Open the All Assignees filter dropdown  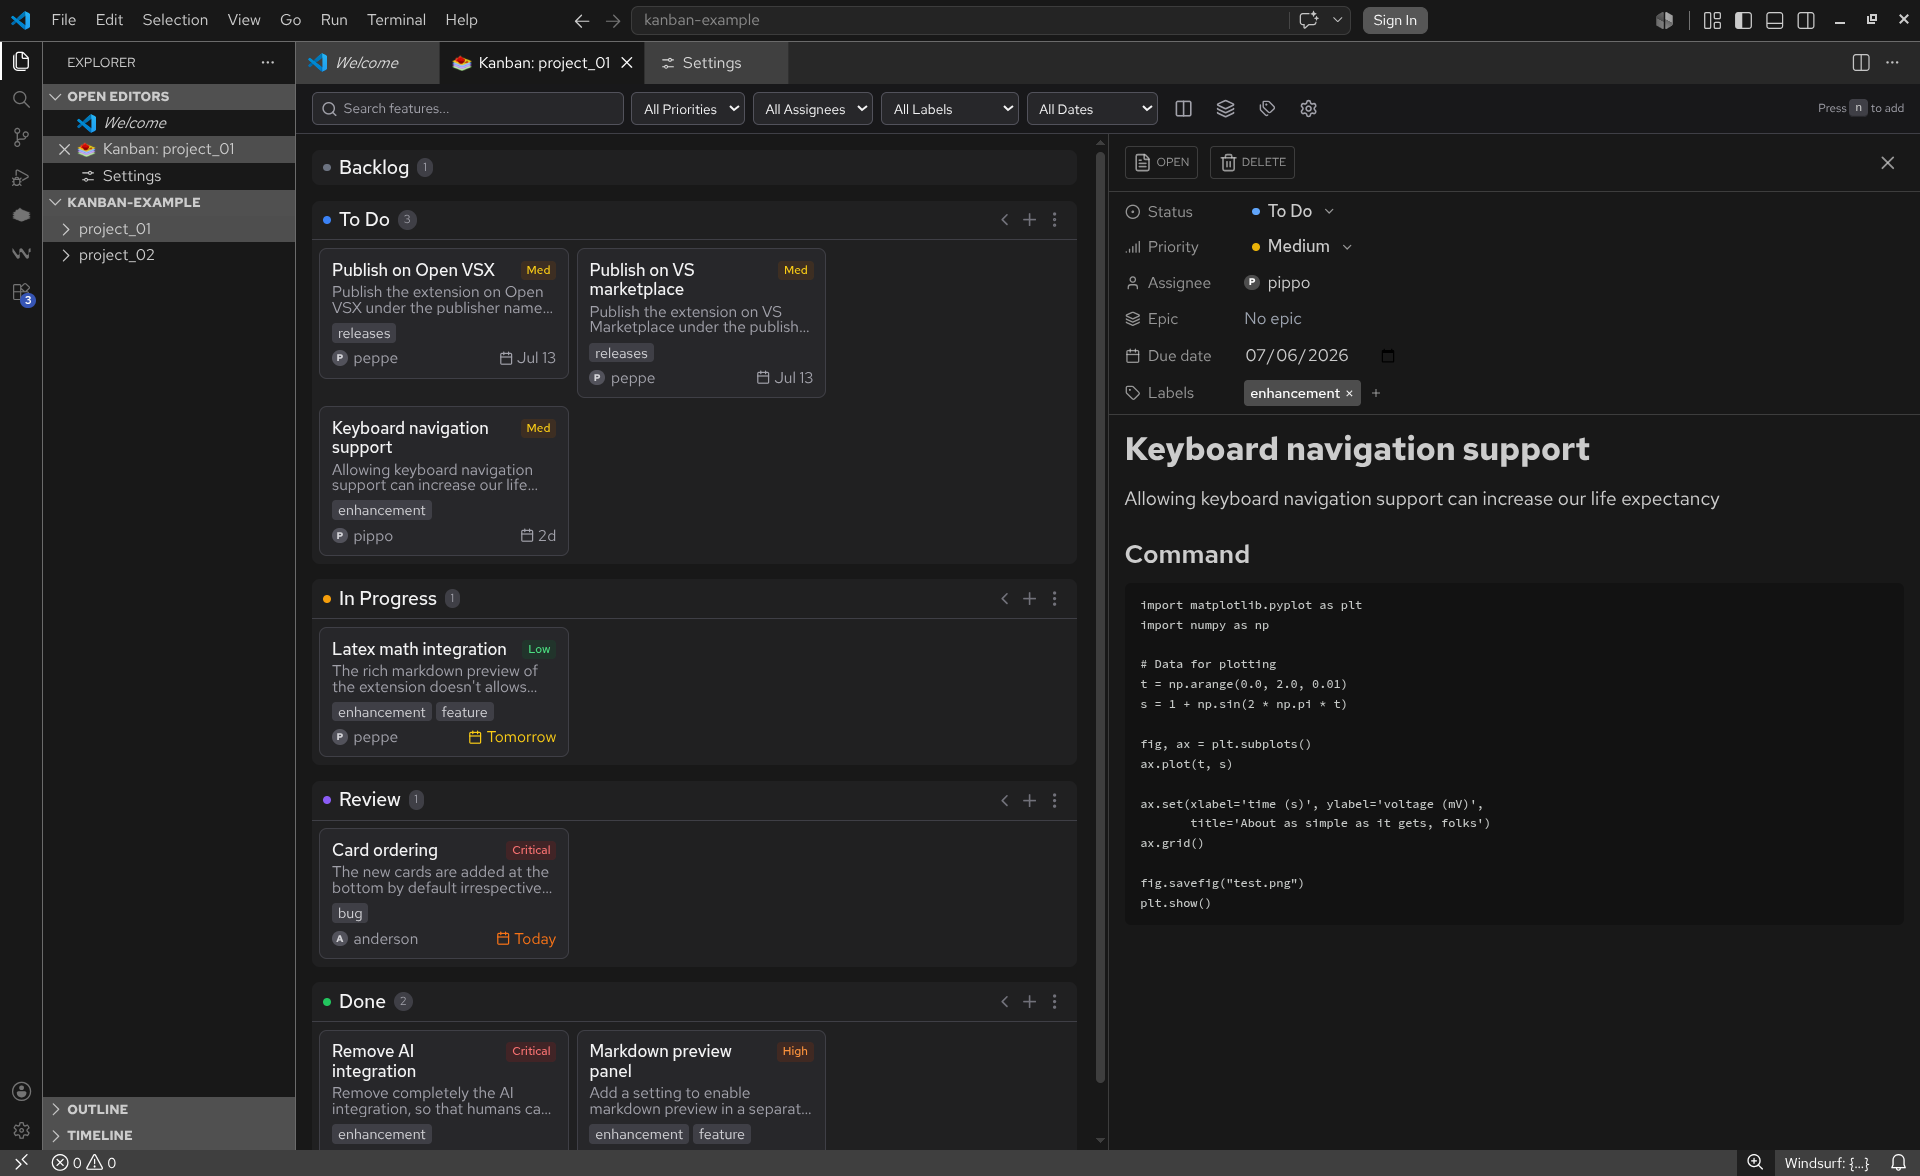point(813,109)
